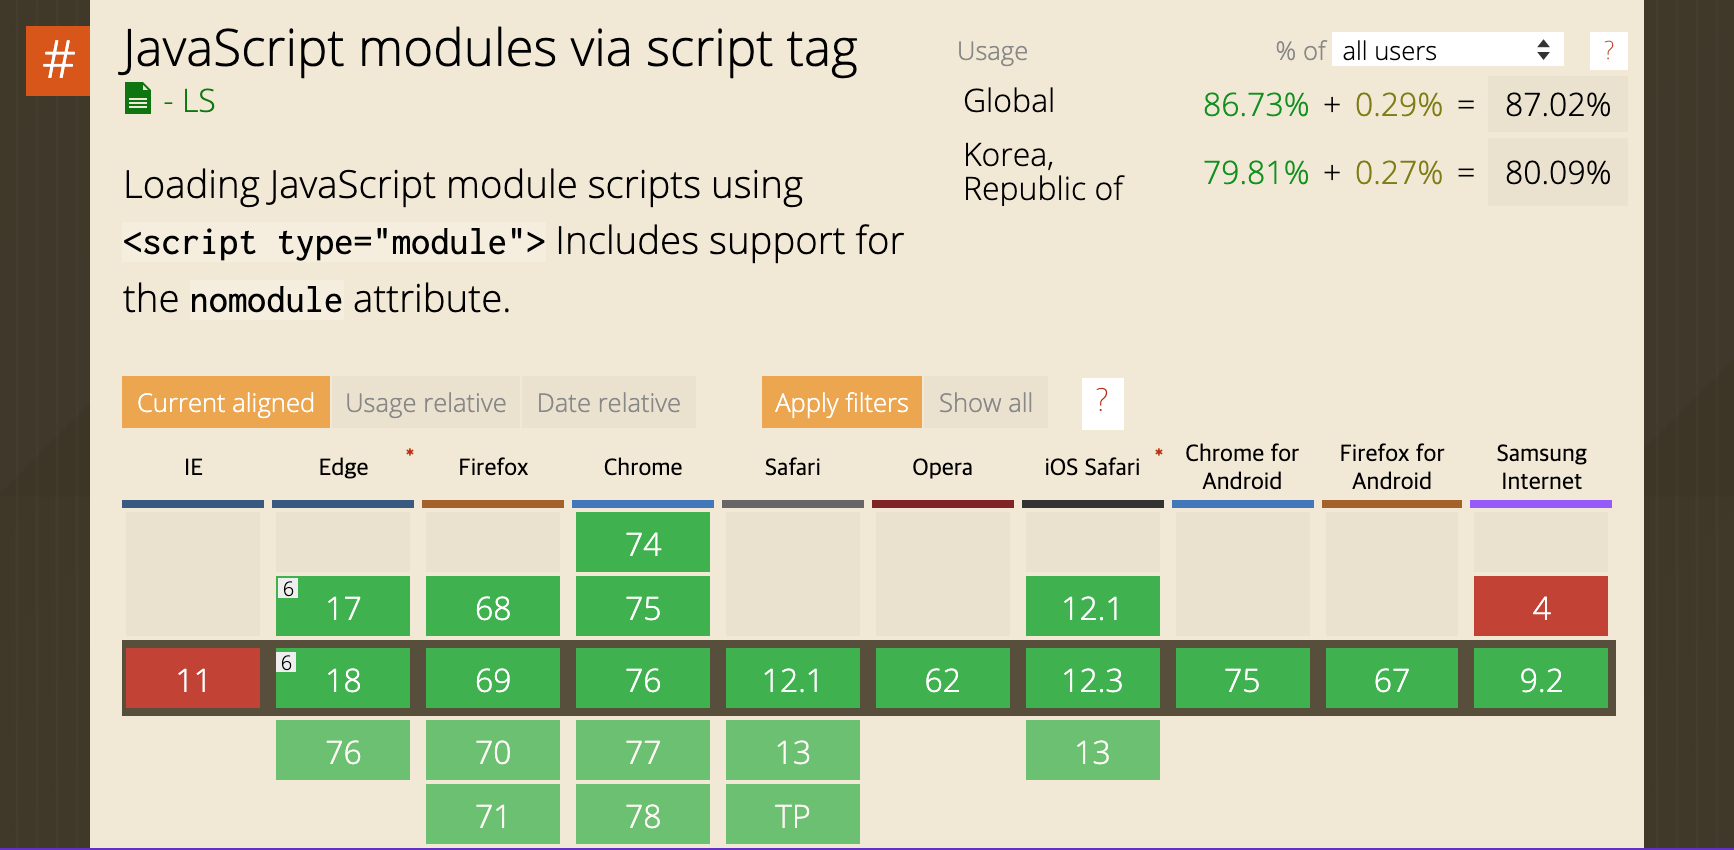Select Safari 13 desktop cell
Viewport: 1734px width, 850px height.
tap(793, 750)
